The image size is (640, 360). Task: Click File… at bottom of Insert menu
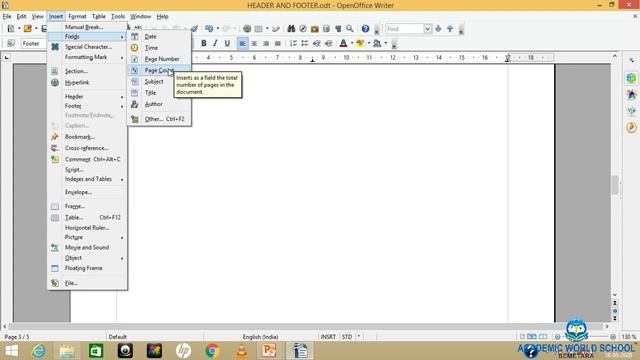point(87,283)
